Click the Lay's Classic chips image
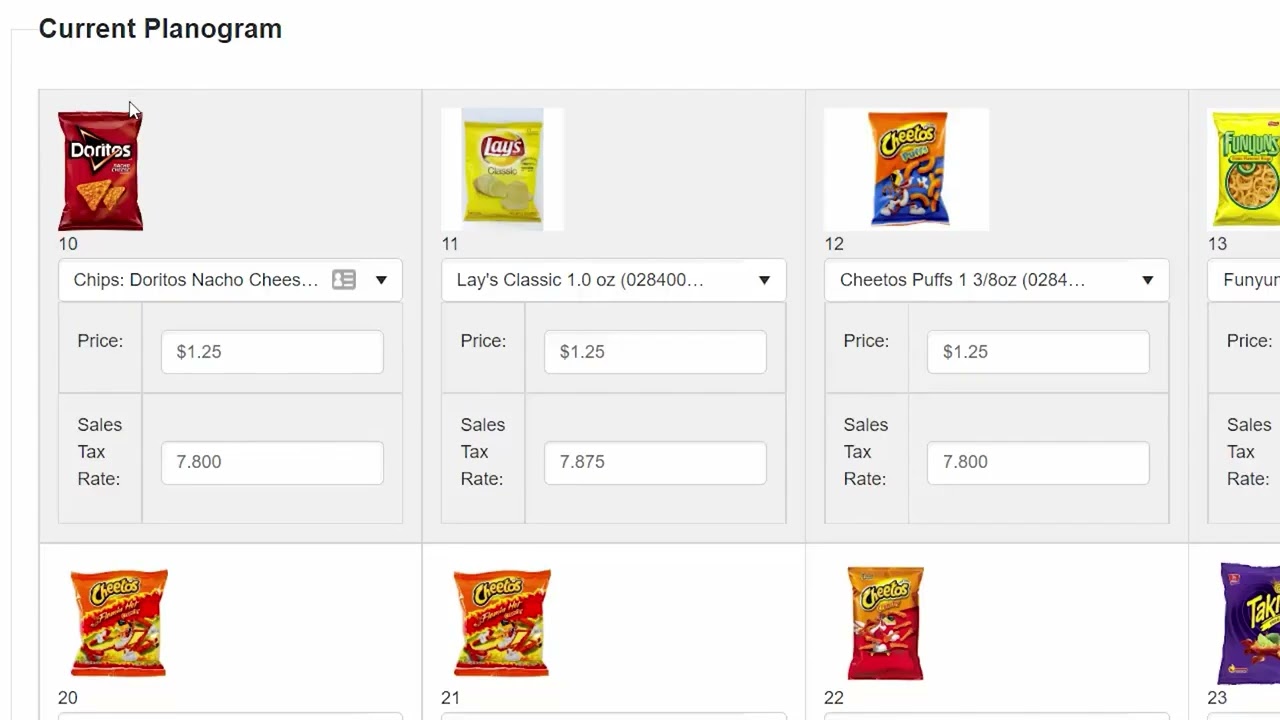 point(502,168)
